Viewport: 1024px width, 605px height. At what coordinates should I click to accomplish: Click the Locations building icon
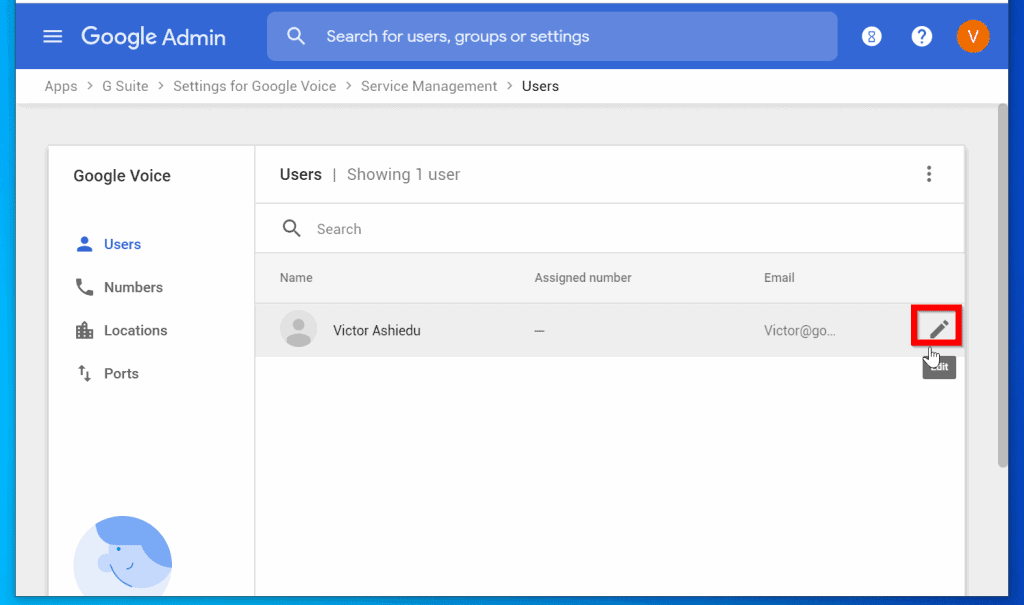point(83,330)
